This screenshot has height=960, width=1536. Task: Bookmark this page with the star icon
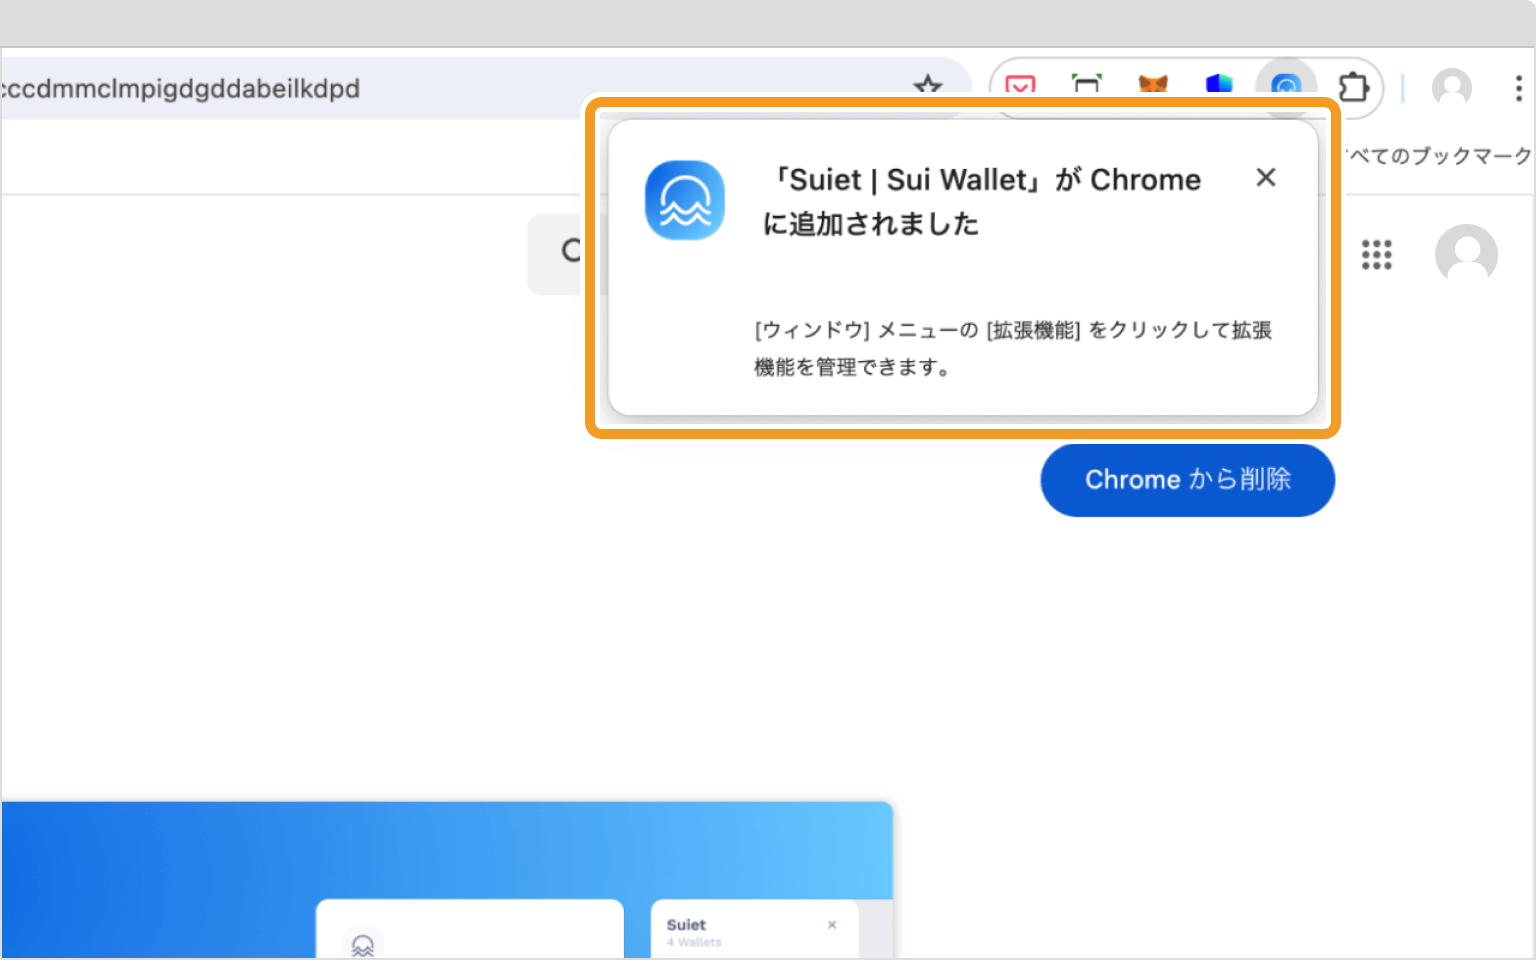click(x=928, y=85)
